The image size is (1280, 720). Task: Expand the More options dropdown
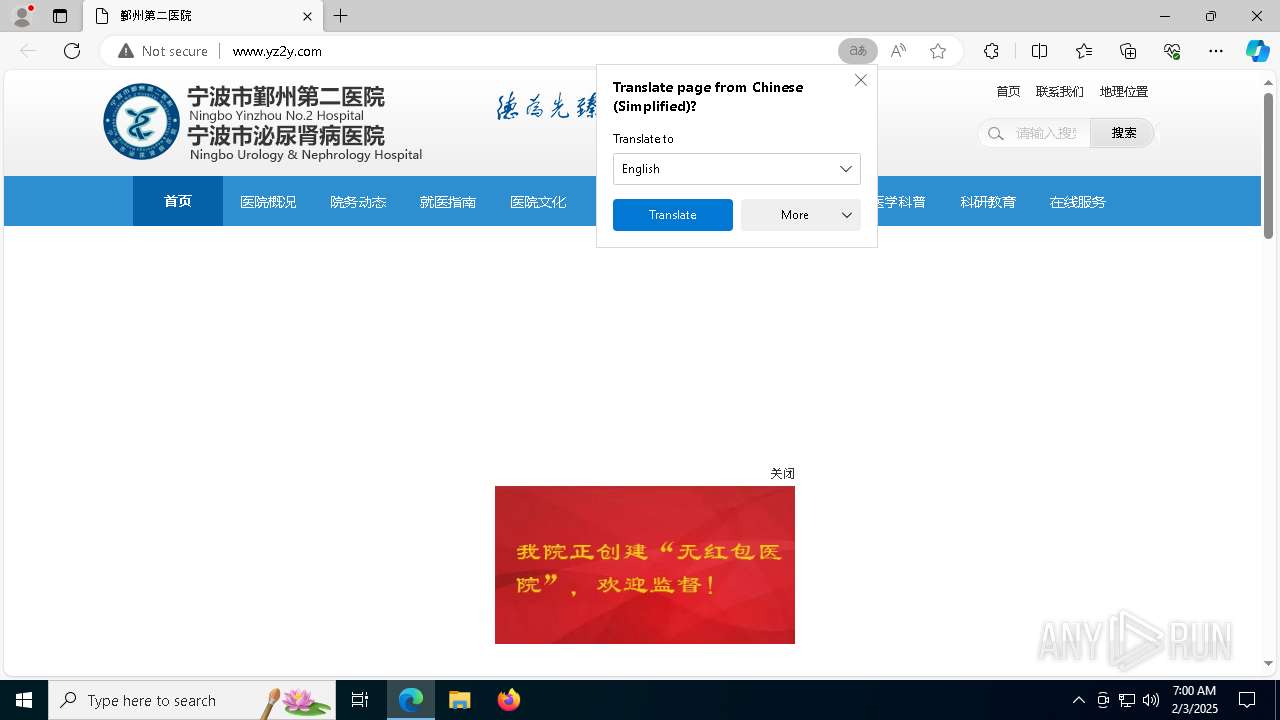pyautogui.click(x=801, y=215)
